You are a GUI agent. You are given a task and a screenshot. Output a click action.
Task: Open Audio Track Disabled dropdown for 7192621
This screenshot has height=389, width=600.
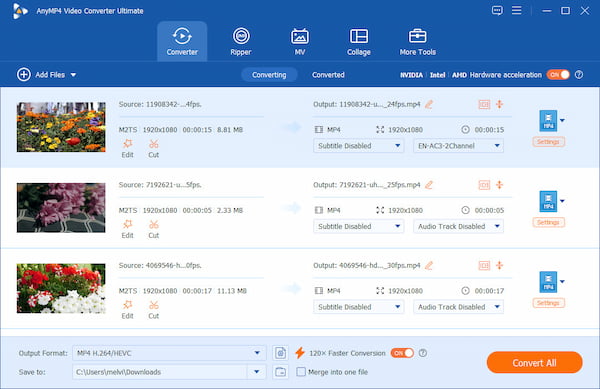click(x=458, y=226)
